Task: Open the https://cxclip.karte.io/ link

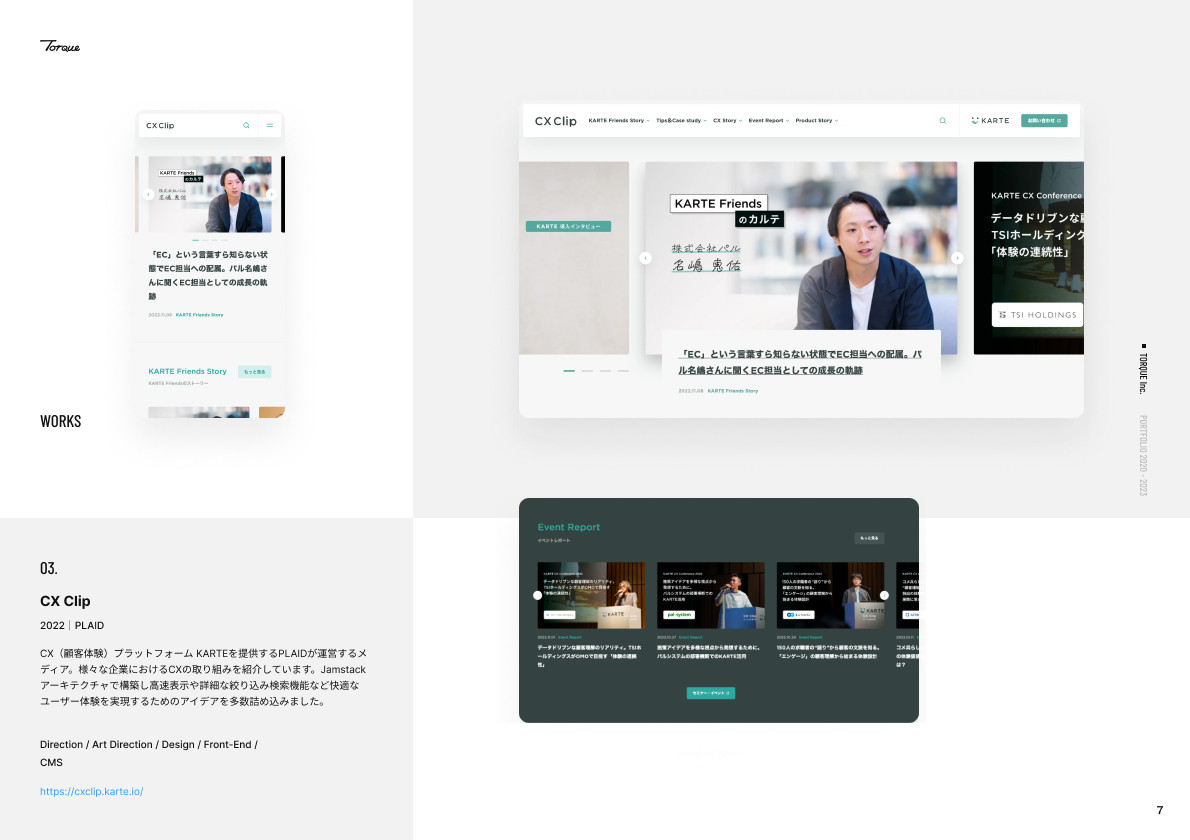Action: point(92,791)
